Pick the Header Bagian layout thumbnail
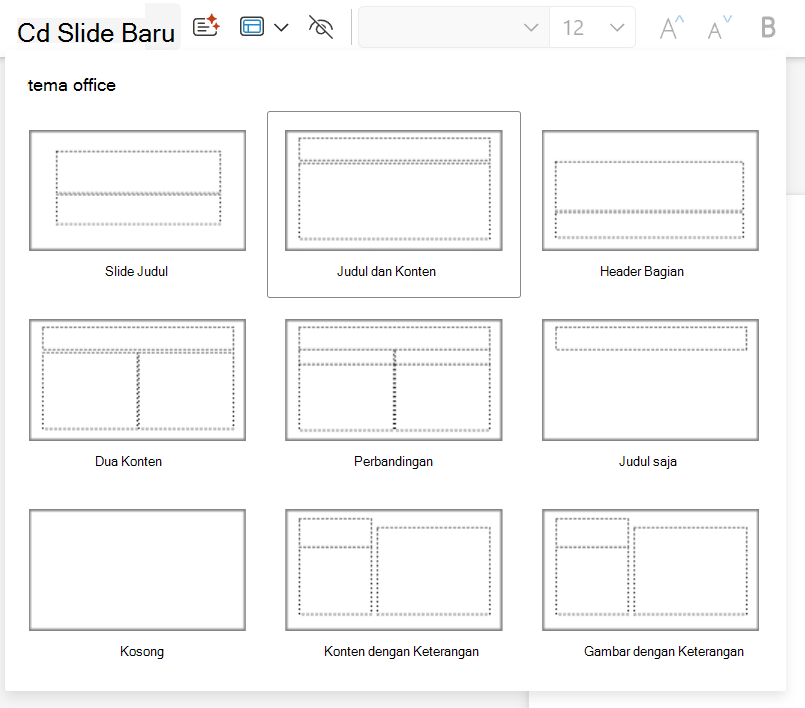The width and height of the screenshot is (805, 708). 650,190
